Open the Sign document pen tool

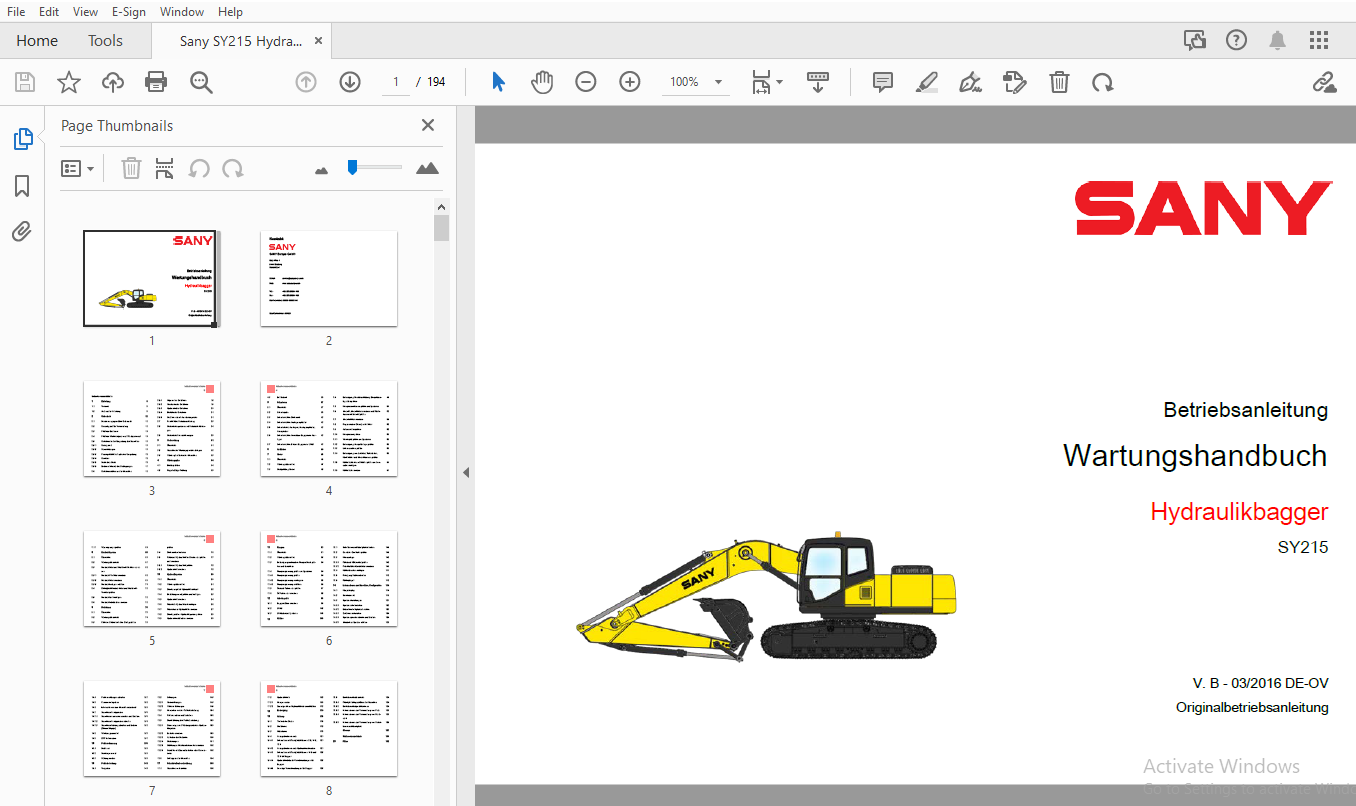point(970,82)
